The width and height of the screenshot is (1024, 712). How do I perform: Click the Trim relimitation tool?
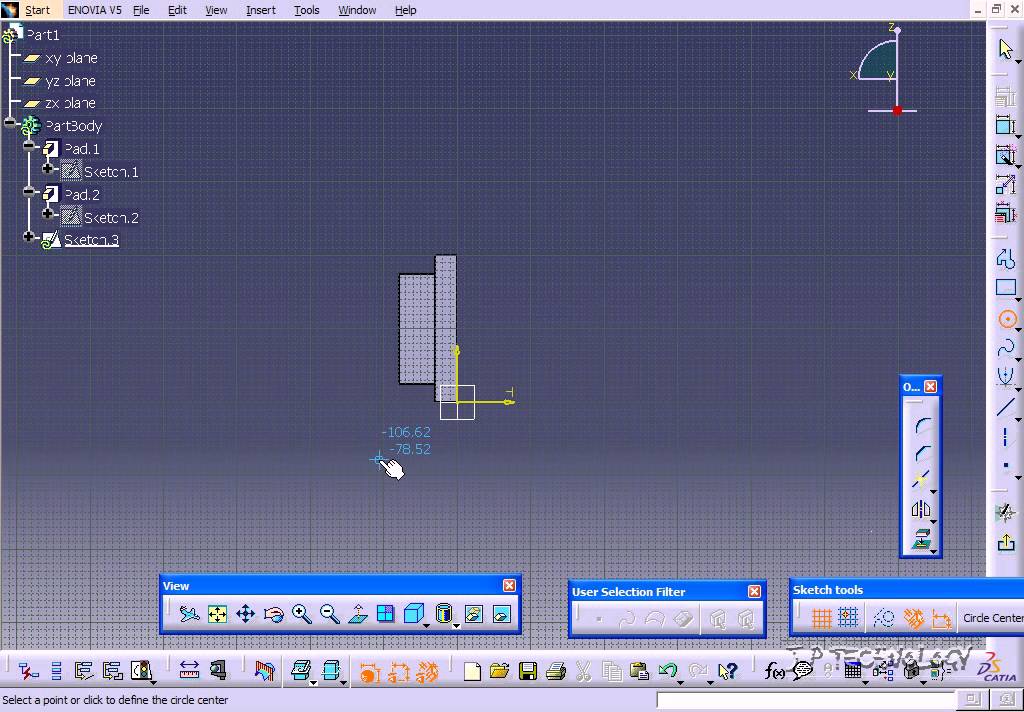[x=921, y=480]
